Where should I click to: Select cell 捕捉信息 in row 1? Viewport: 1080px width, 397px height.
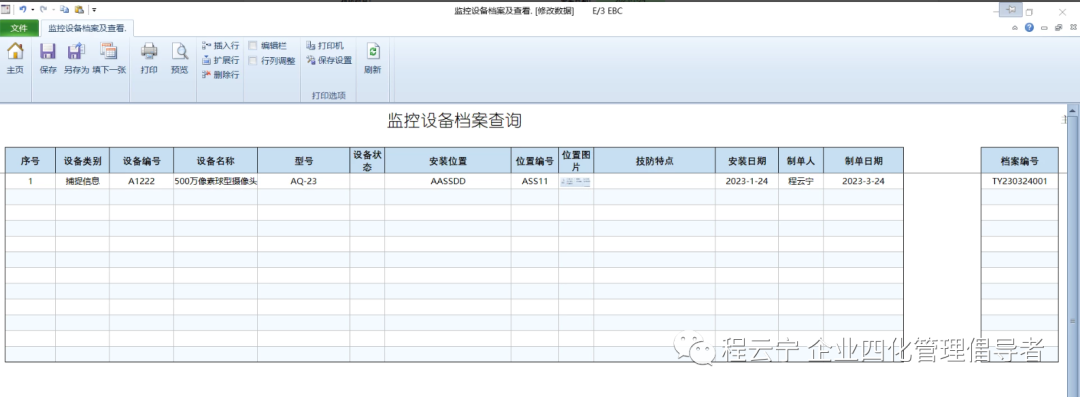(x=83, y=181)
